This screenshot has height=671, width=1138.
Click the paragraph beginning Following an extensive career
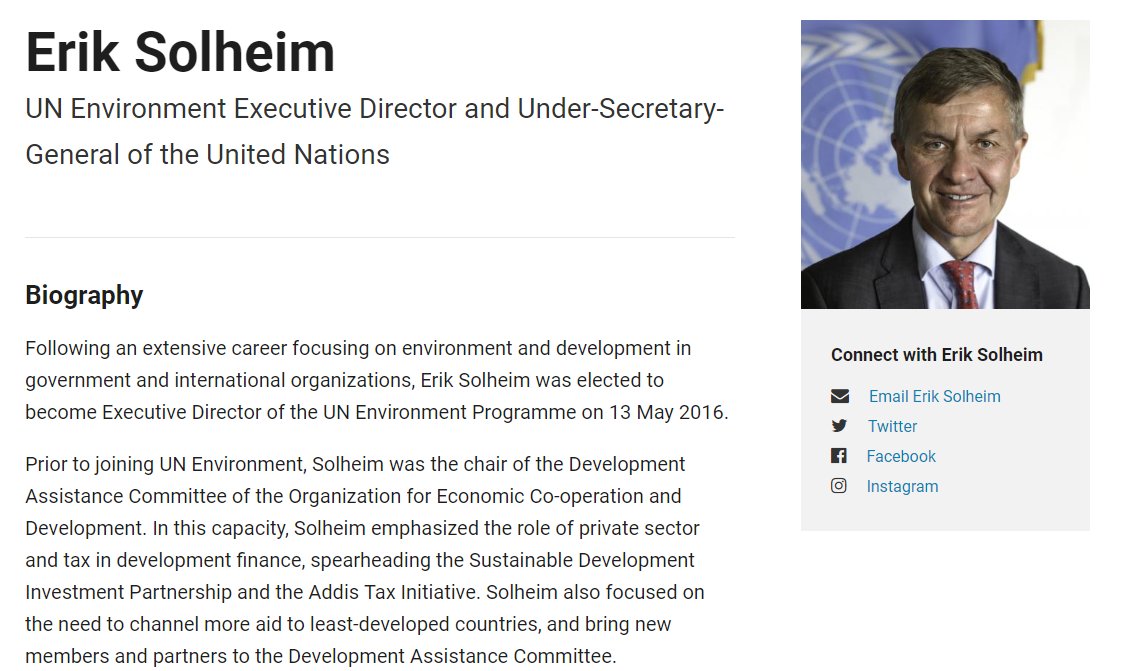tap(377, 380)
